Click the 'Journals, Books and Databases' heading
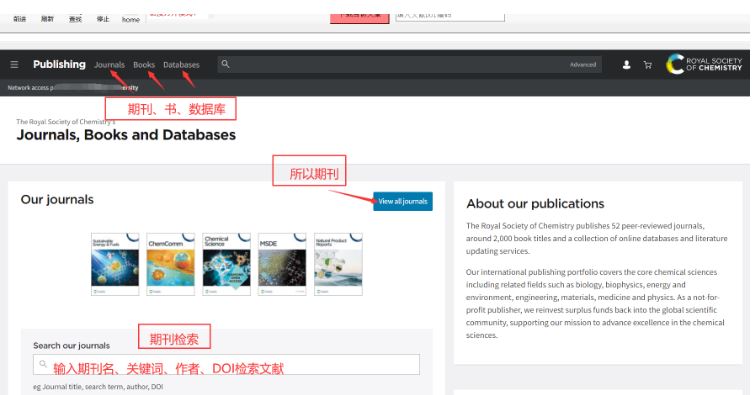This screenshot has width=752, height=395. [x=126, y=135]
